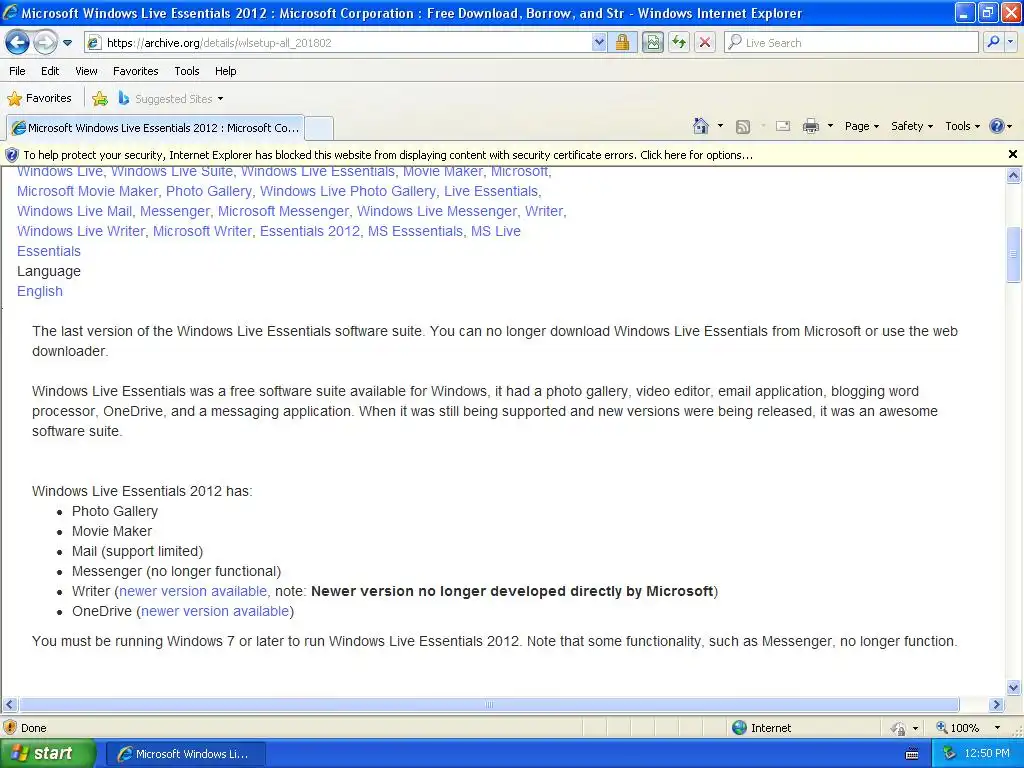Click vertical scrollbar up arrow
Screen dimensions: 1024x768
1014,175
